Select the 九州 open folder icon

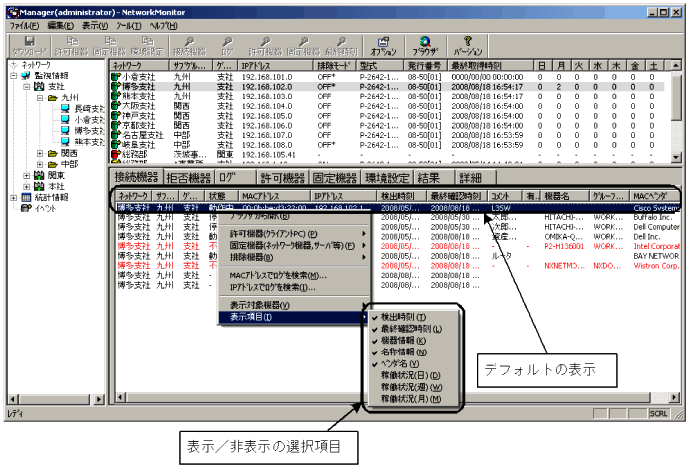[x=53, y=97]
